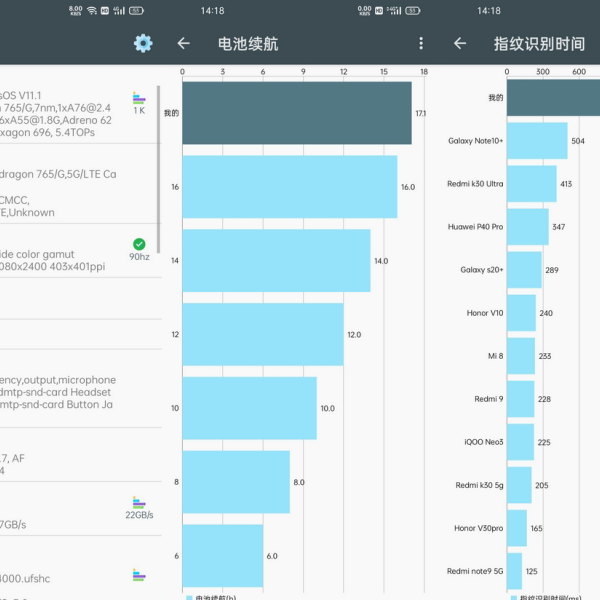Select the Huawei P40 Pro fingerprint bar

click(x=528, y=227)
